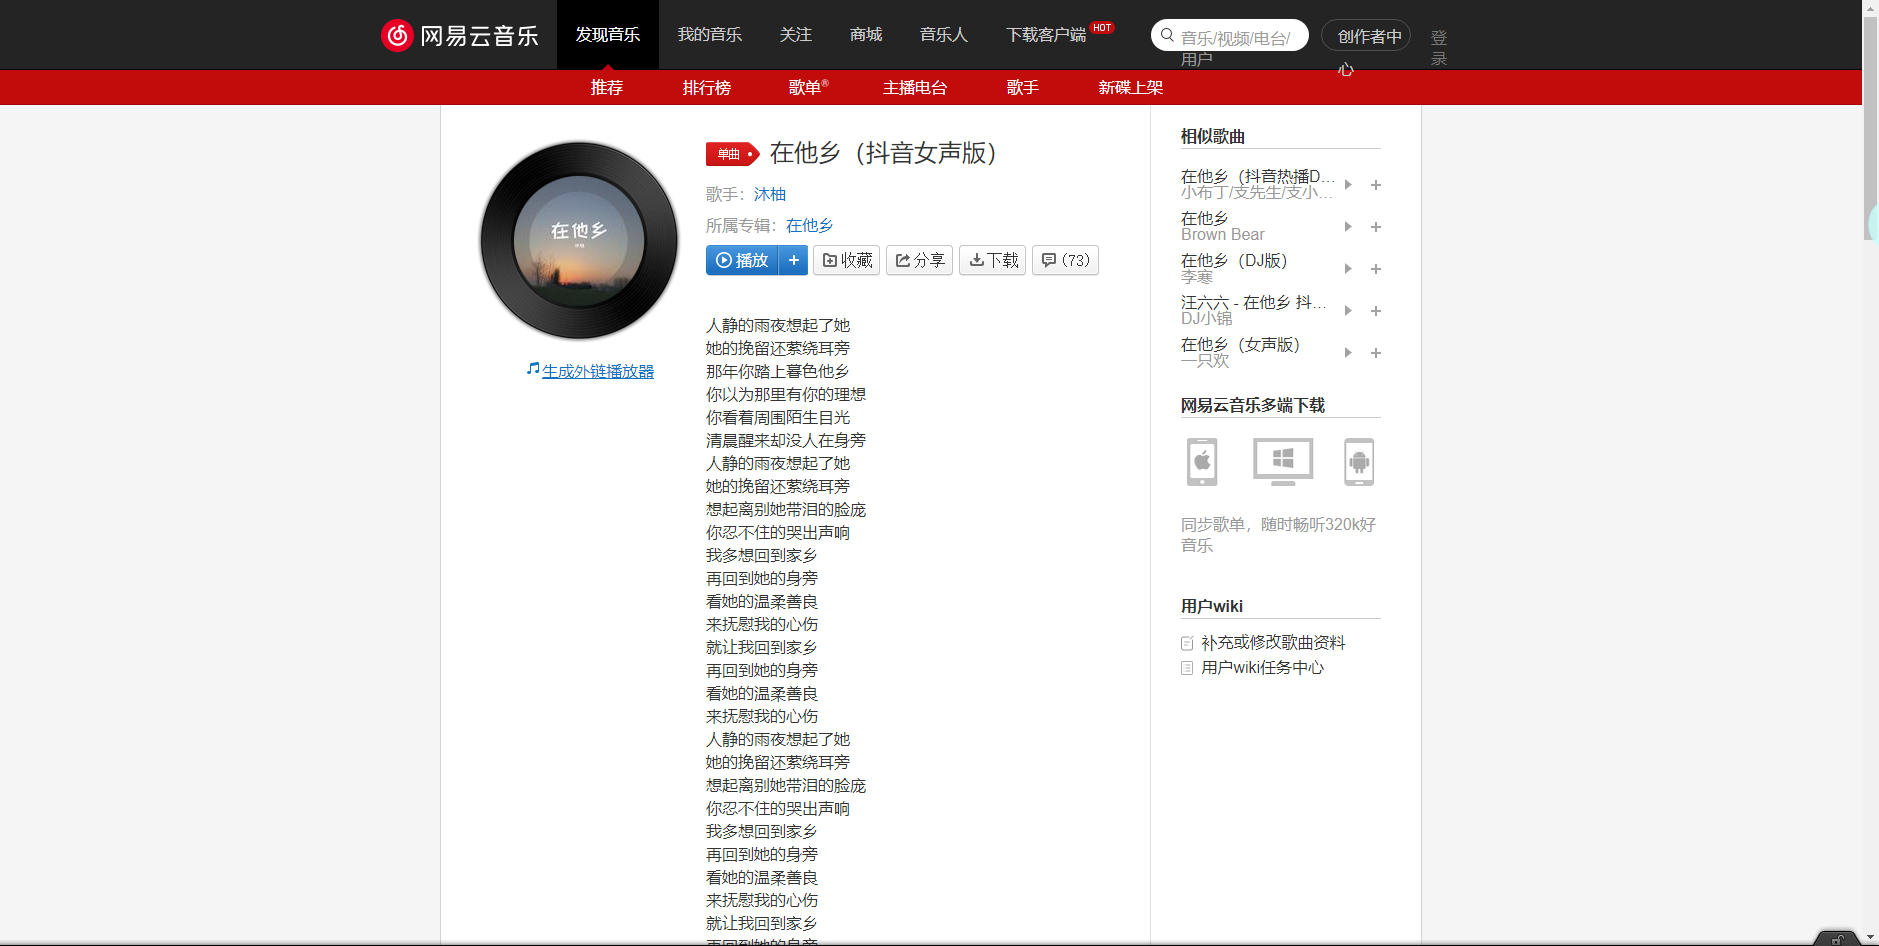Add the song to a playlist with the + icon

[x=794, y=260]
